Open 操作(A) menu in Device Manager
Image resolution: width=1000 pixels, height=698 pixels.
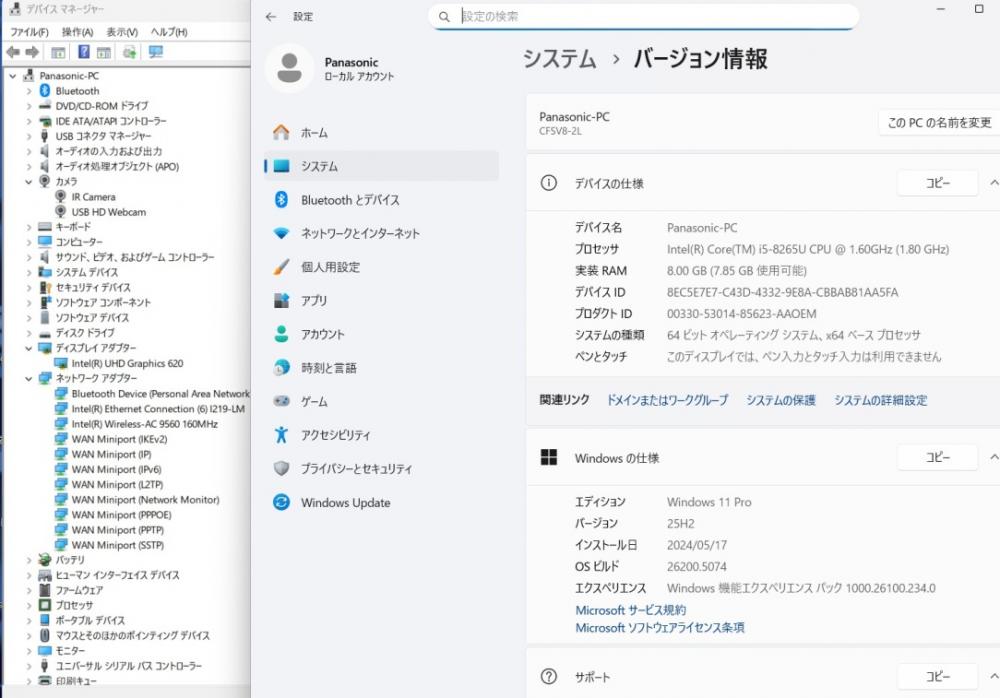tap(77, 32)
